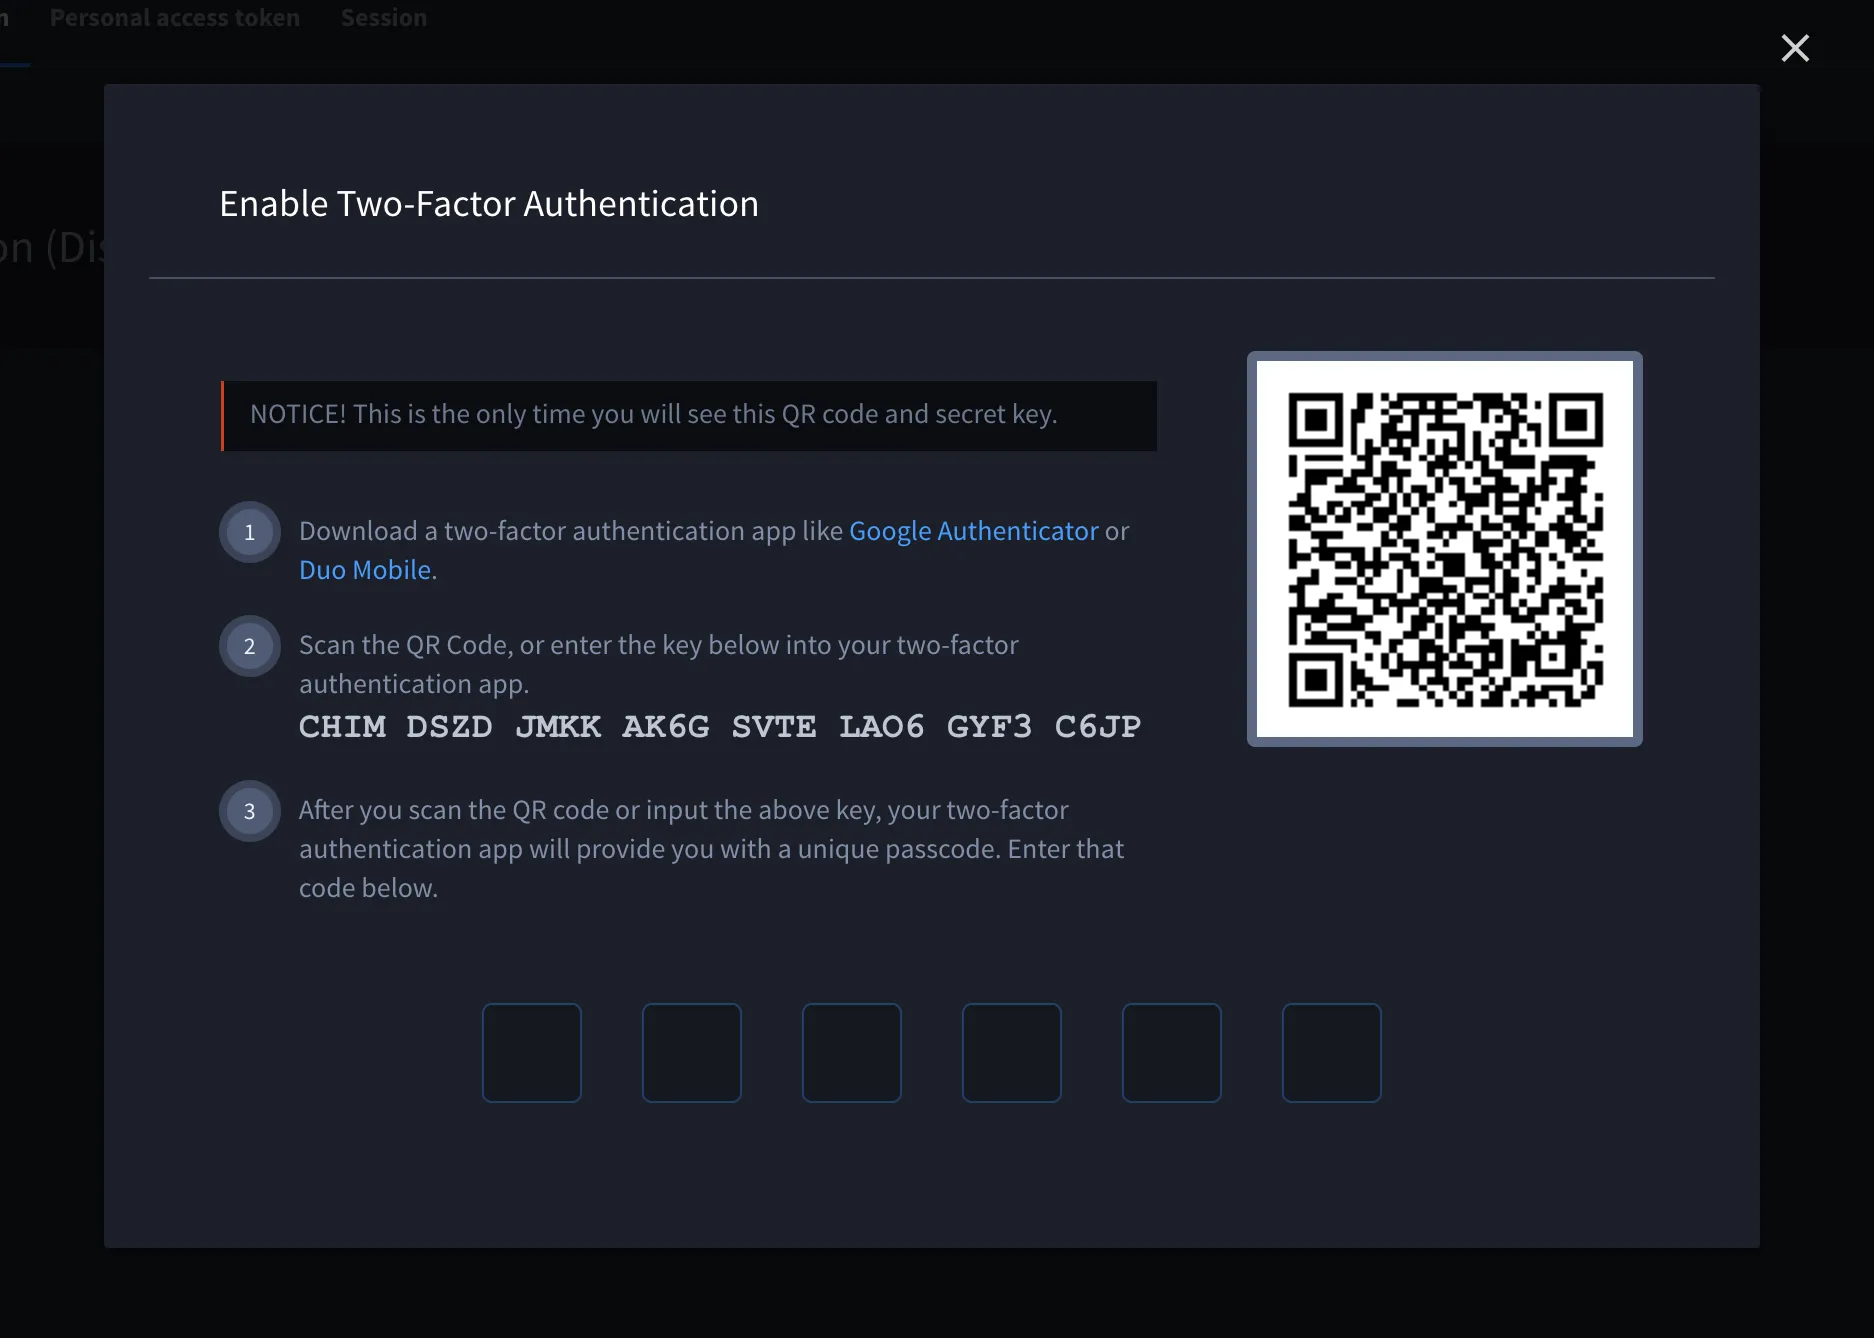
Task: Click the QR code image
Action: pyautogui.click(x=1445, y=549)
